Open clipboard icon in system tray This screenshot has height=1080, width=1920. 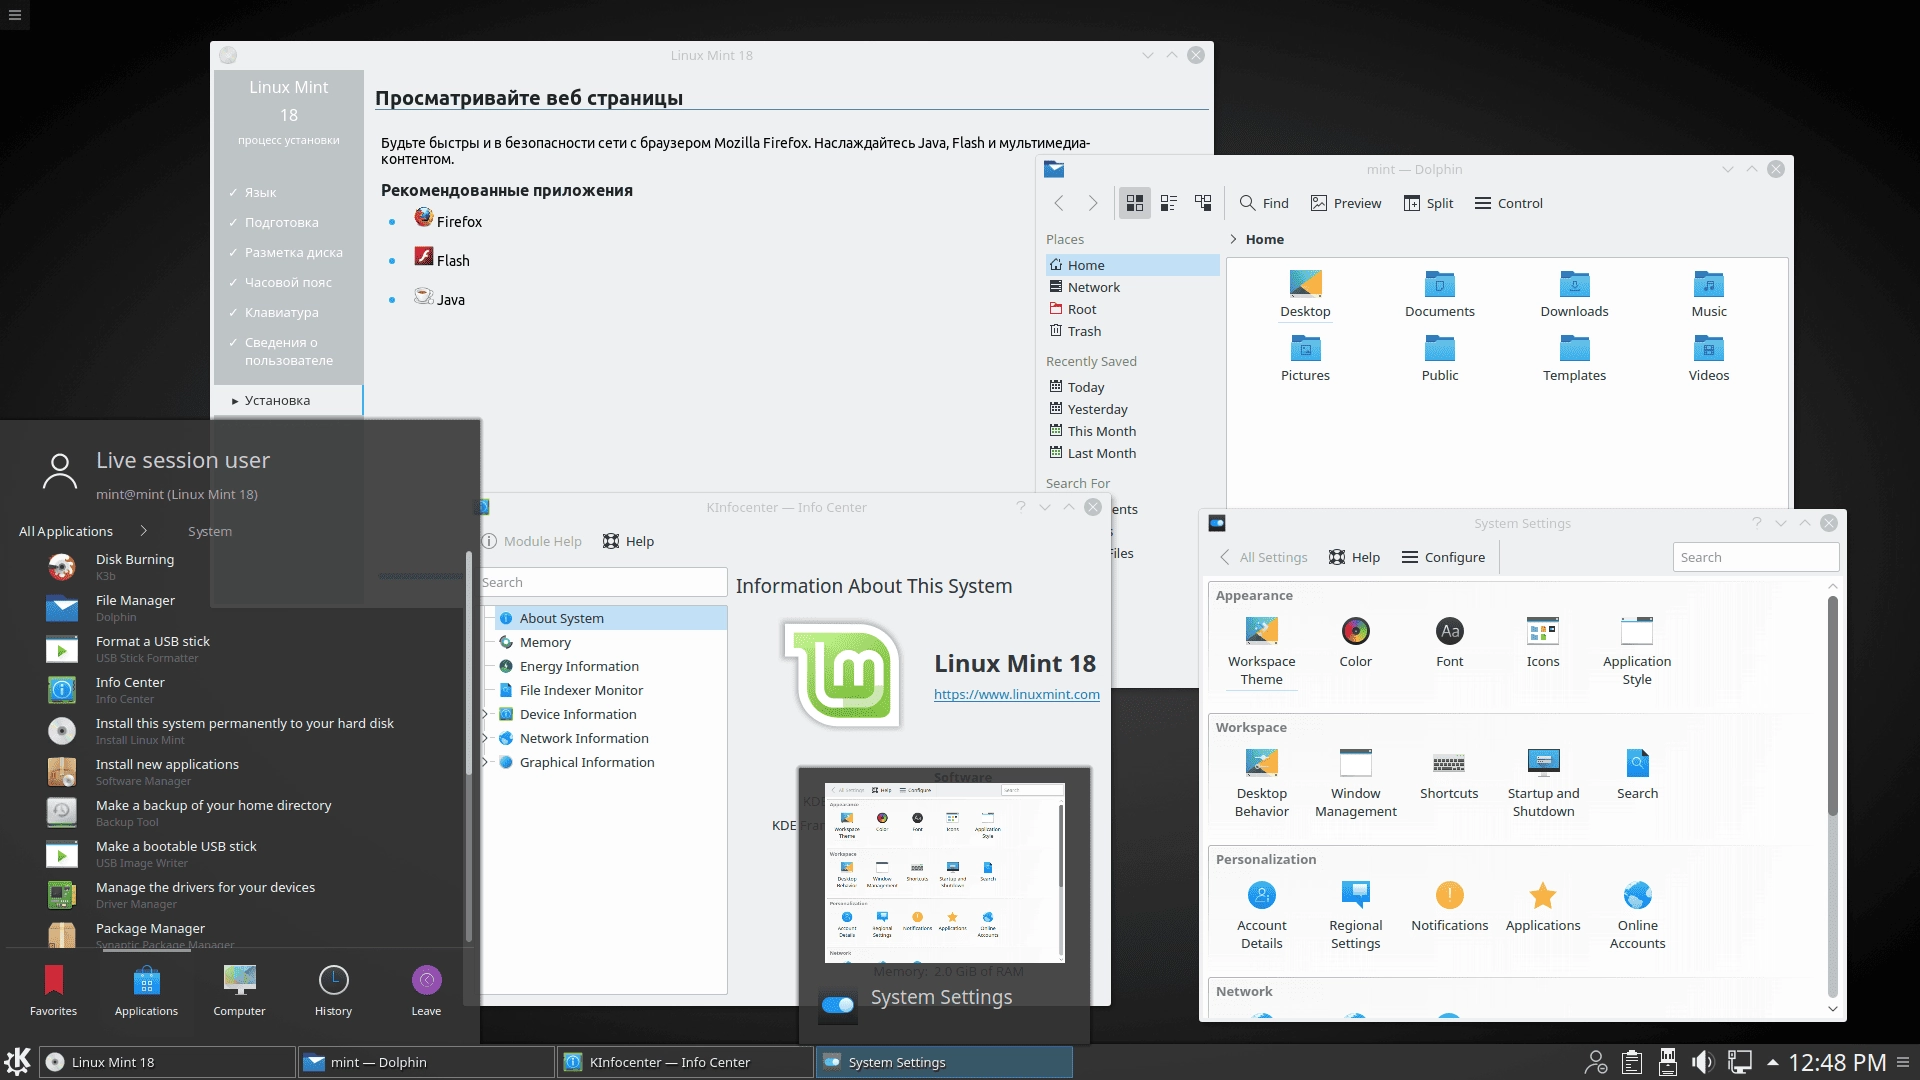click(1632, 1062)
